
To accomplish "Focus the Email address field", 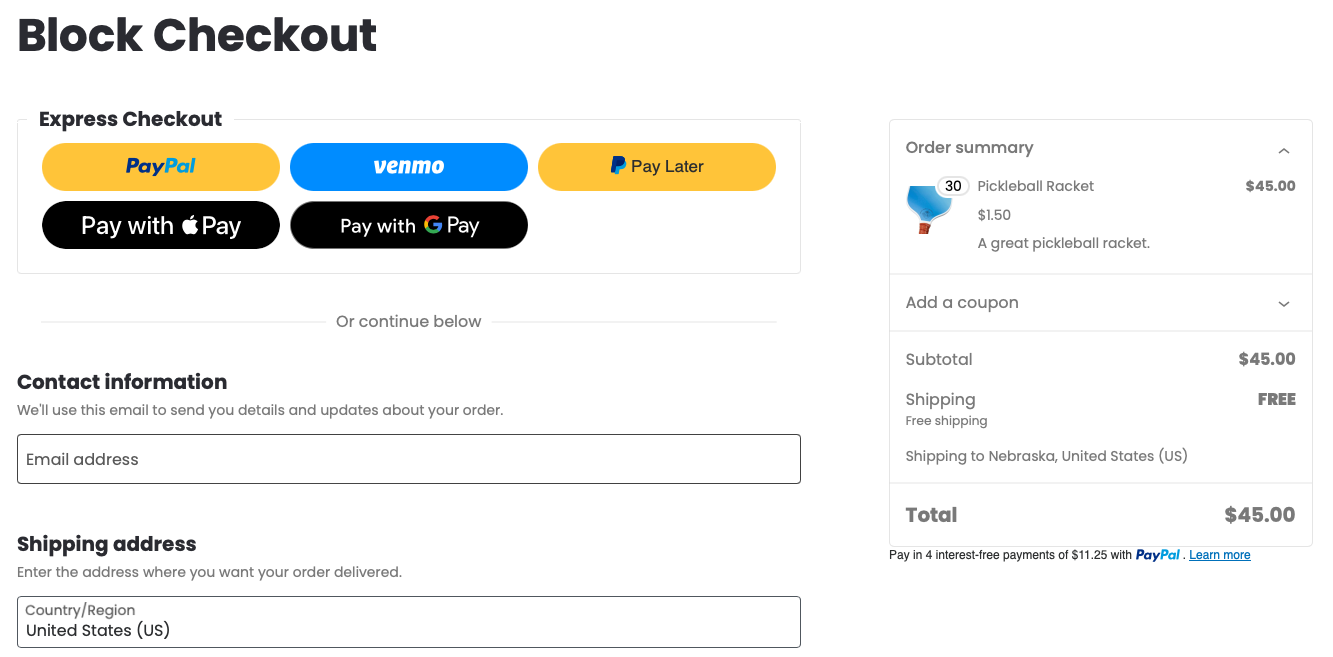I will coord(408,459).
